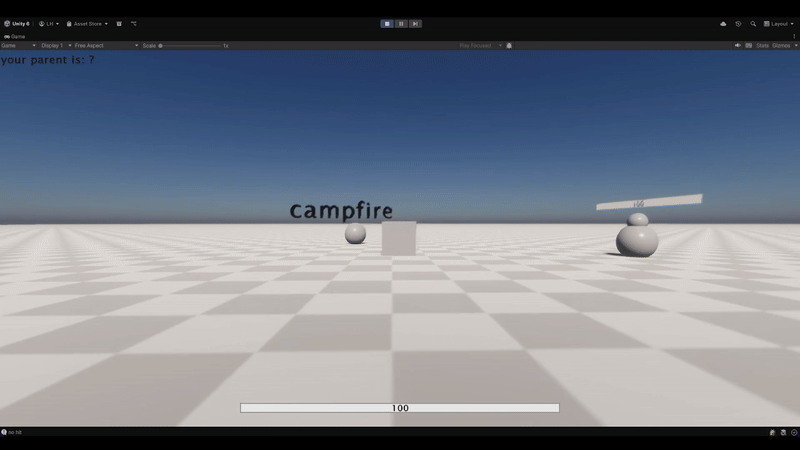The image size is (800, 450).
Task: Click the search magnifier icon
Action: pos(753,23)
